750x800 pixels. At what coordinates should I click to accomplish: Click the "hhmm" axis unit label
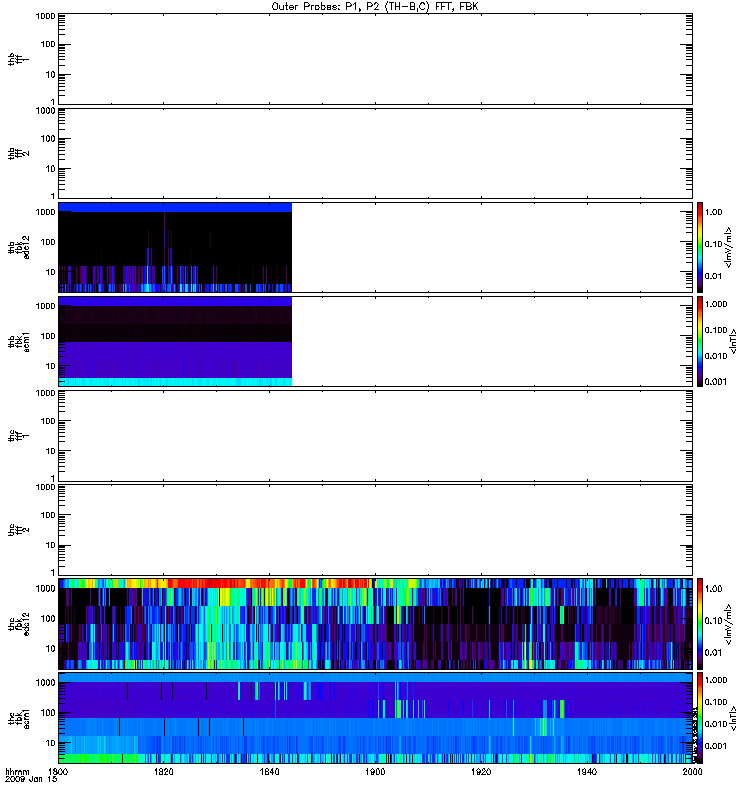coord(17,772)
